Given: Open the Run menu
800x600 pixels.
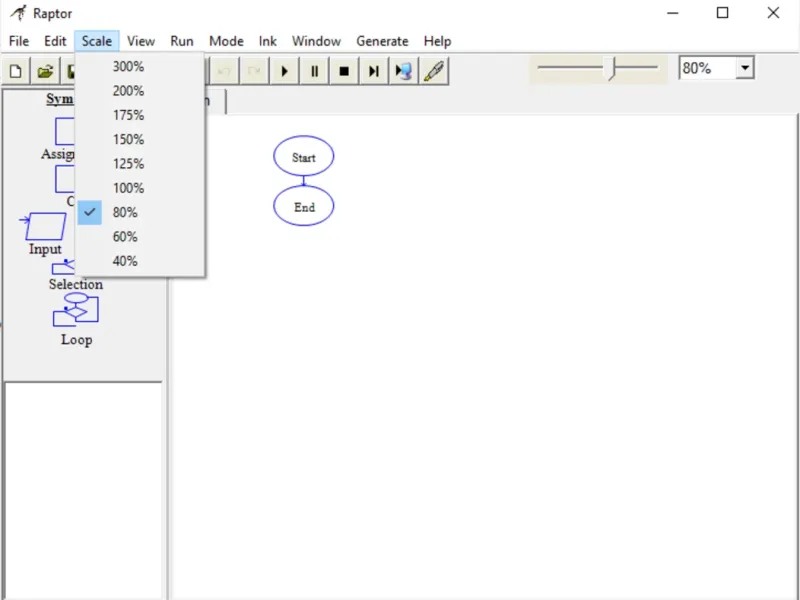Looking at the screenshot, I should coord(182,41).
